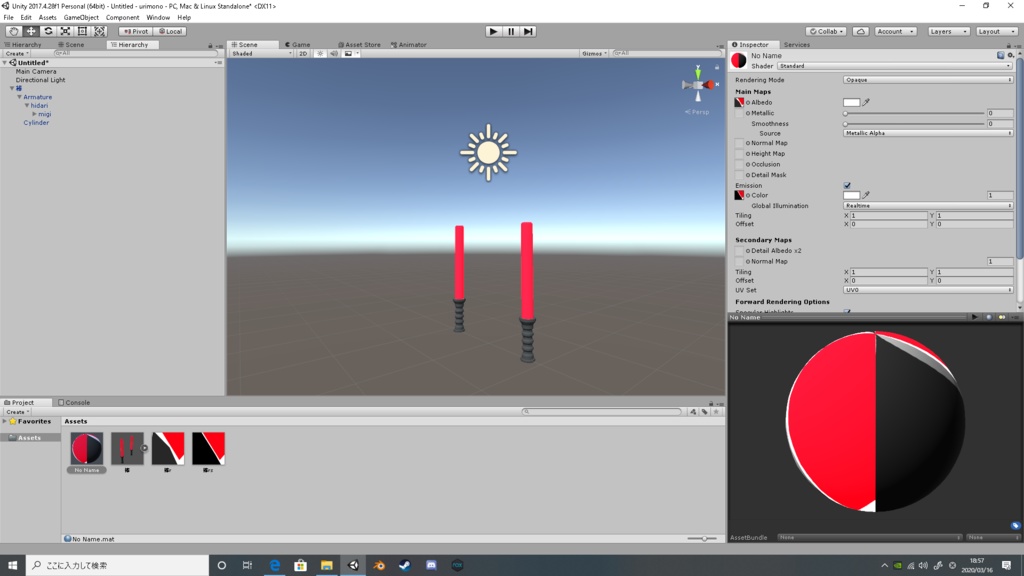Open Hierarchy Create dropdown
Image resolution: width=1024 pixels, height=576 pixels.
[x=17, y=54]
